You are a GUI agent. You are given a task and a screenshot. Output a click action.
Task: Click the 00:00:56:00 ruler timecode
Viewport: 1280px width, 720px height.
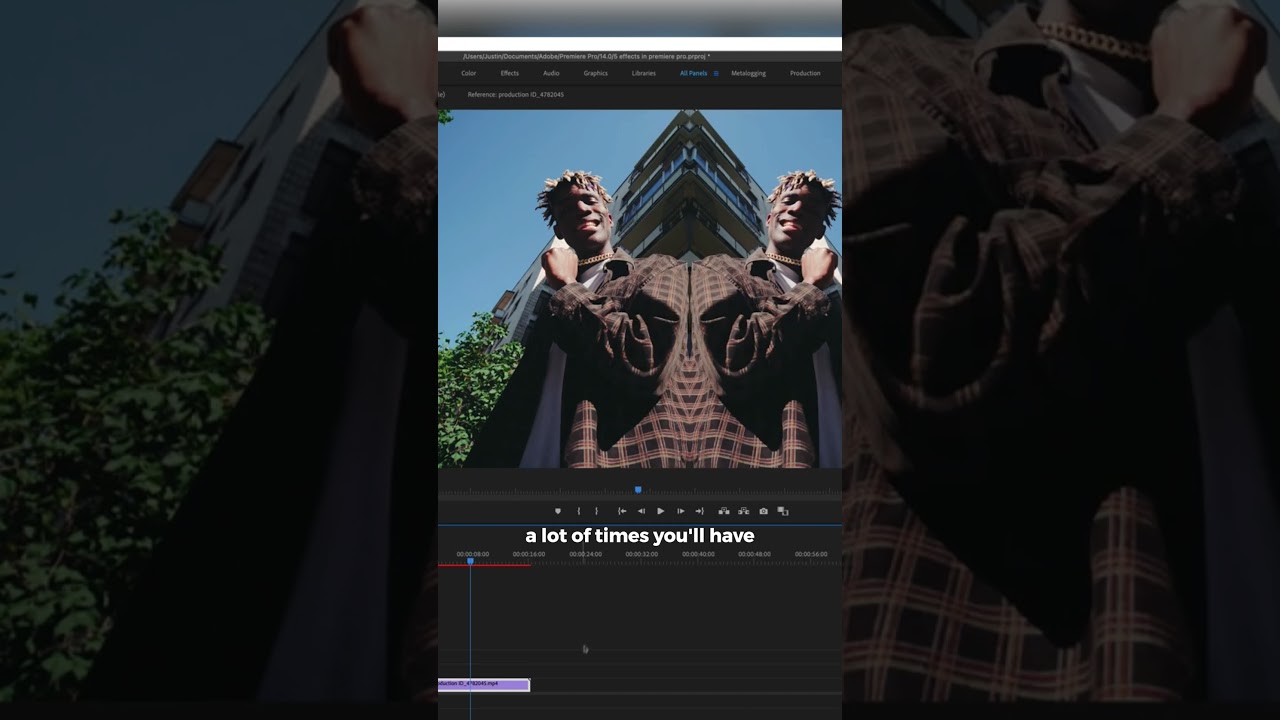click(x=812, y=554)
